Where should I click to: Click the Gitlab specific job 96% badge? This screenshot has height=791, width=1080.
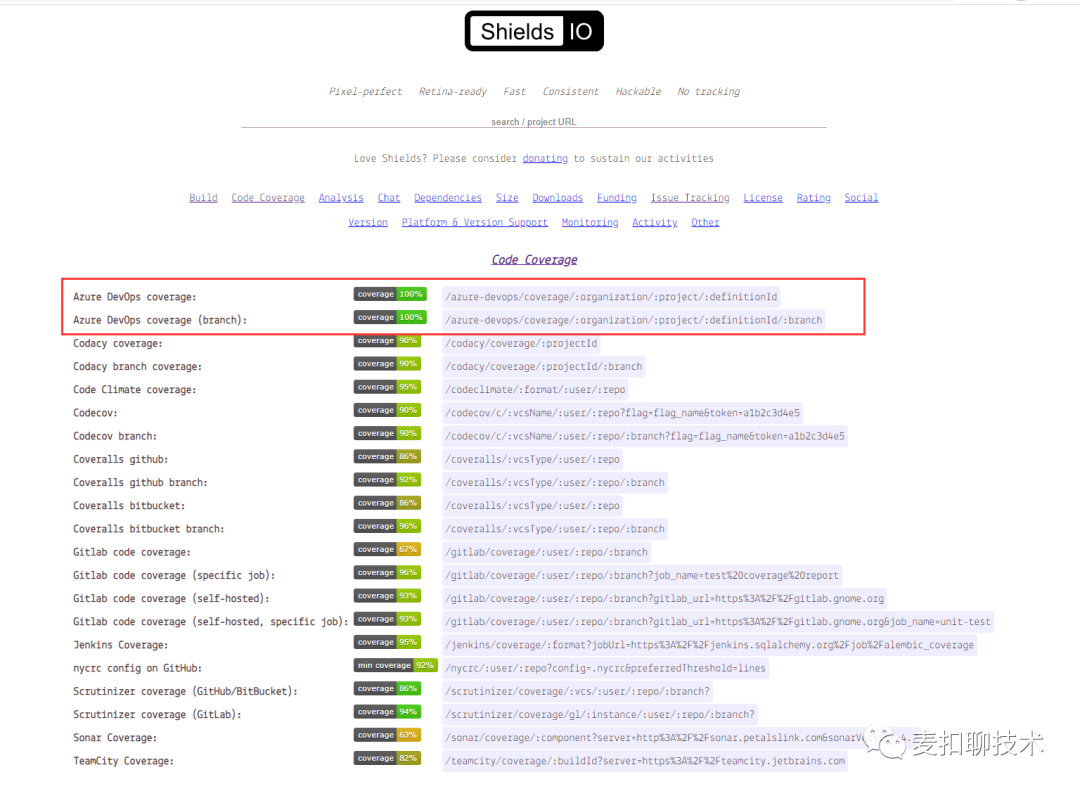tap(388, 573)
